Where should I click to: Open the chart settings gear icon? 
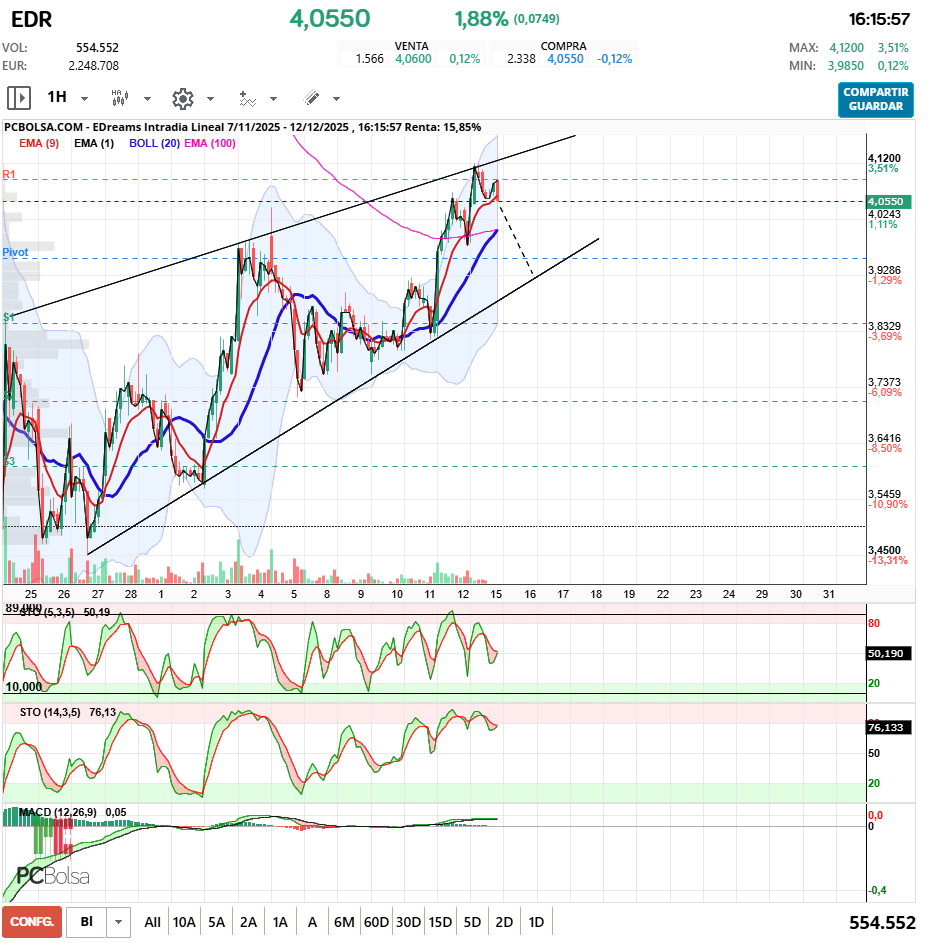(182, 98)
